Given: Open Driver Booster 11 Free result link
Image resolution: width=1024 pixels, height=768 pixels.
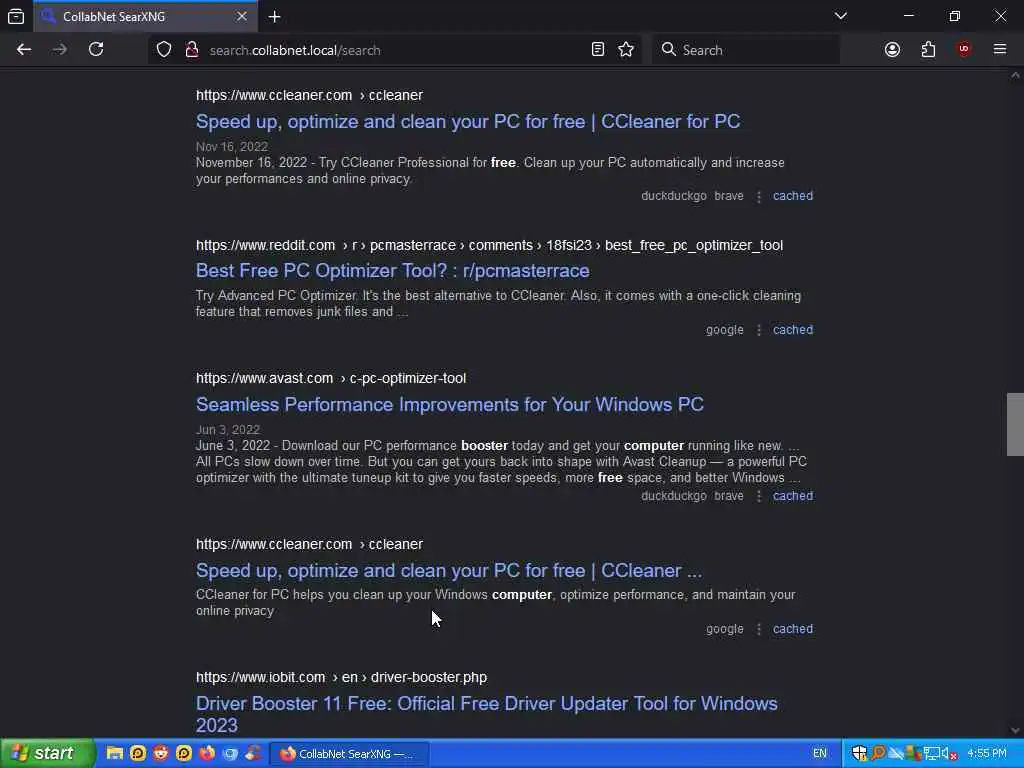Looking at the screenshot, I should click(x=487, y=714).
